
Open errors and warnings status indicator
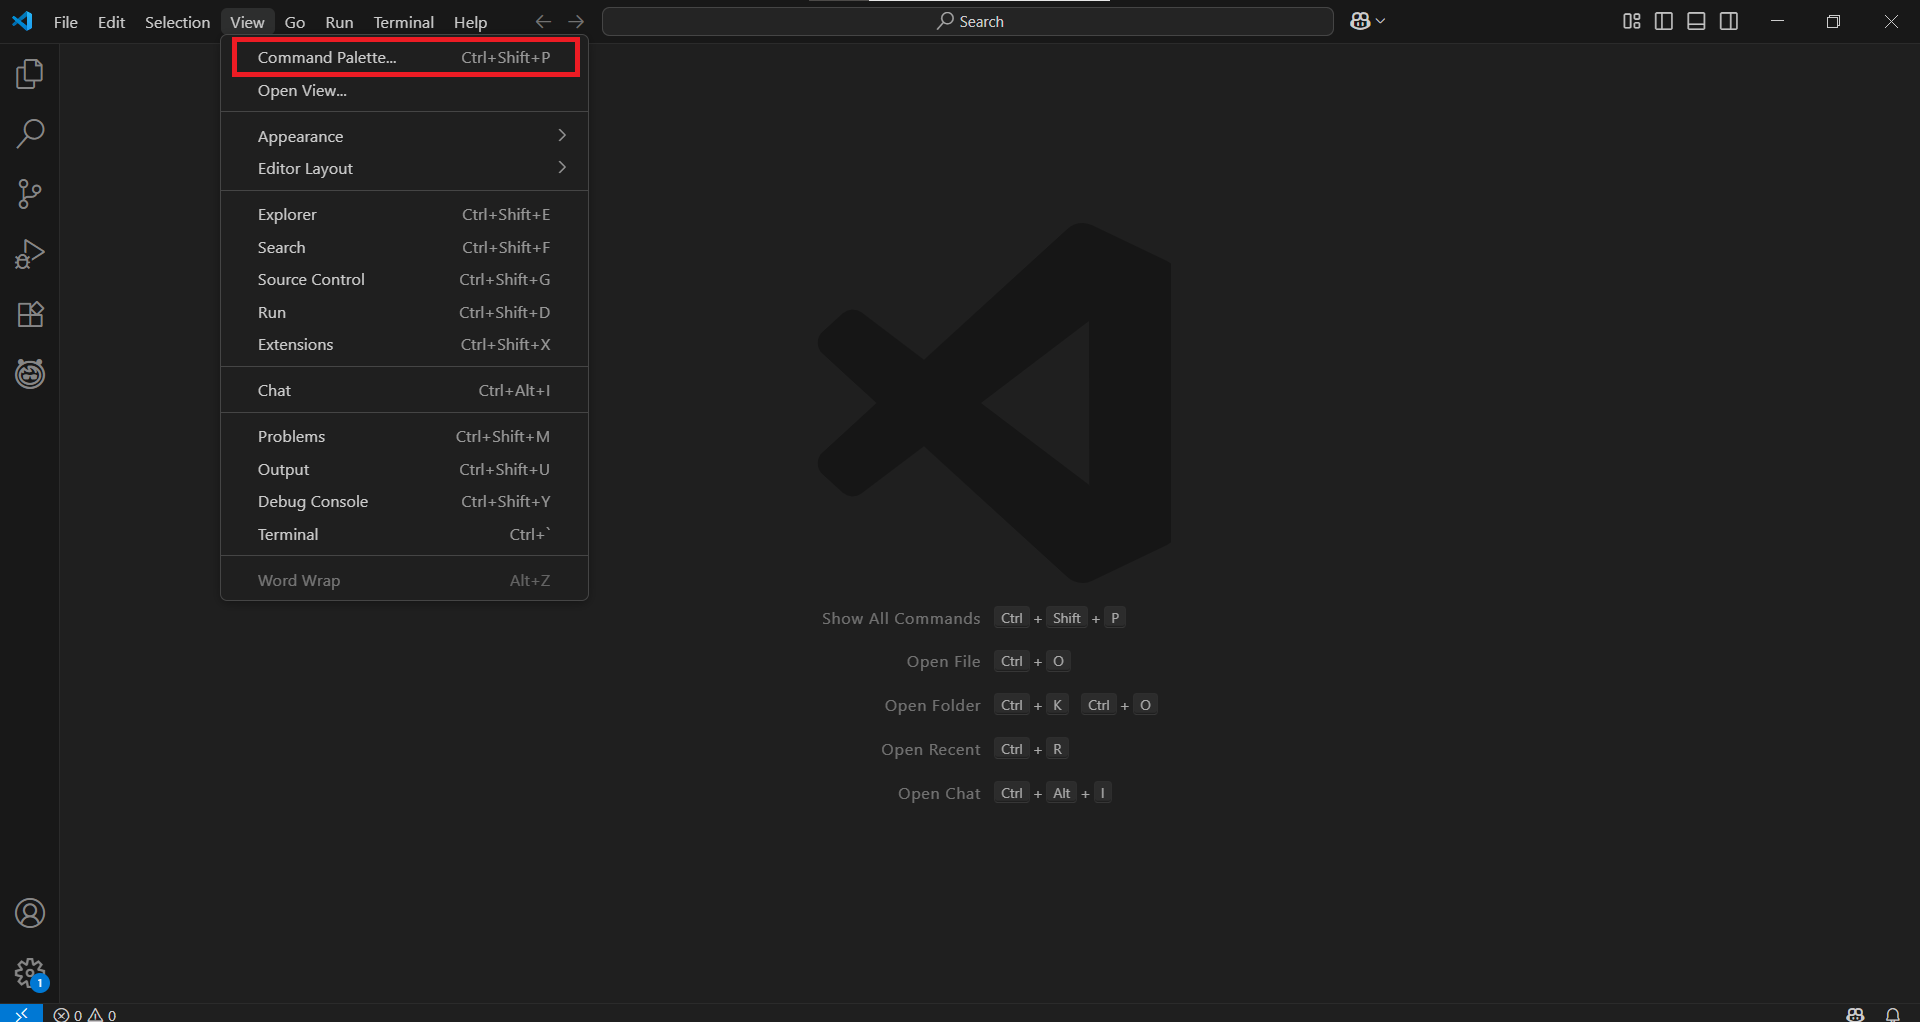[85, 1014]
